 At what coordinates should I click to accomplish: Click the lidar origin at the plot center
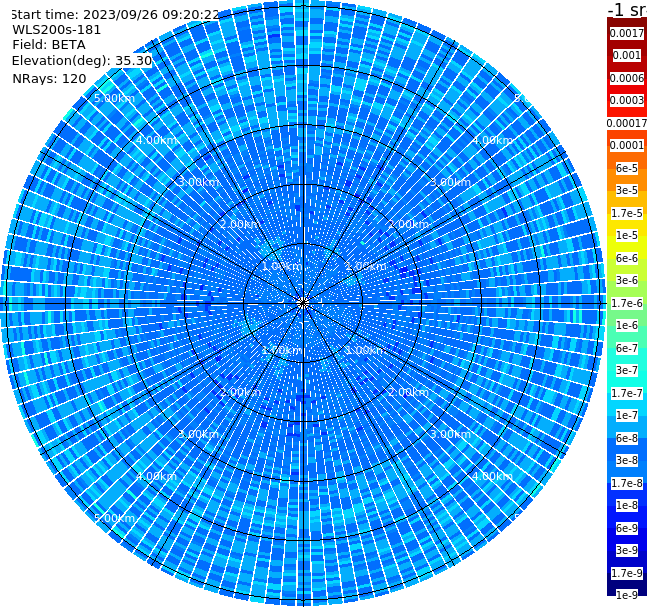303,303
